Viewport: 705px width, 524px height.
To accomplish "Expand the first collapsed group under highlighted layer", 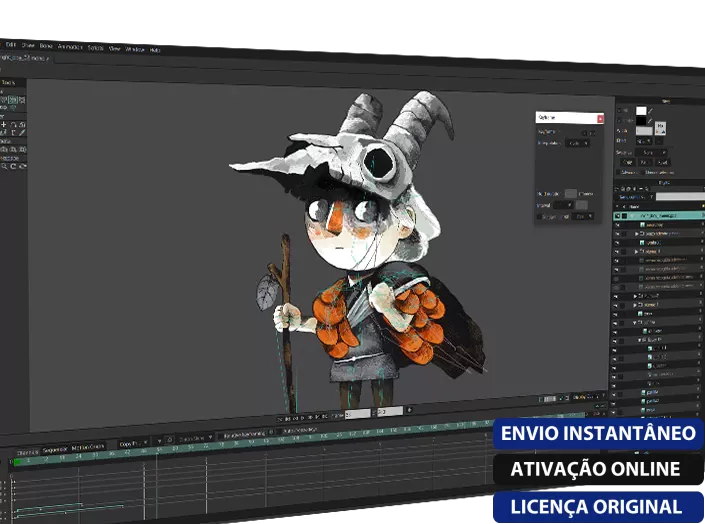I will point(637,234).
